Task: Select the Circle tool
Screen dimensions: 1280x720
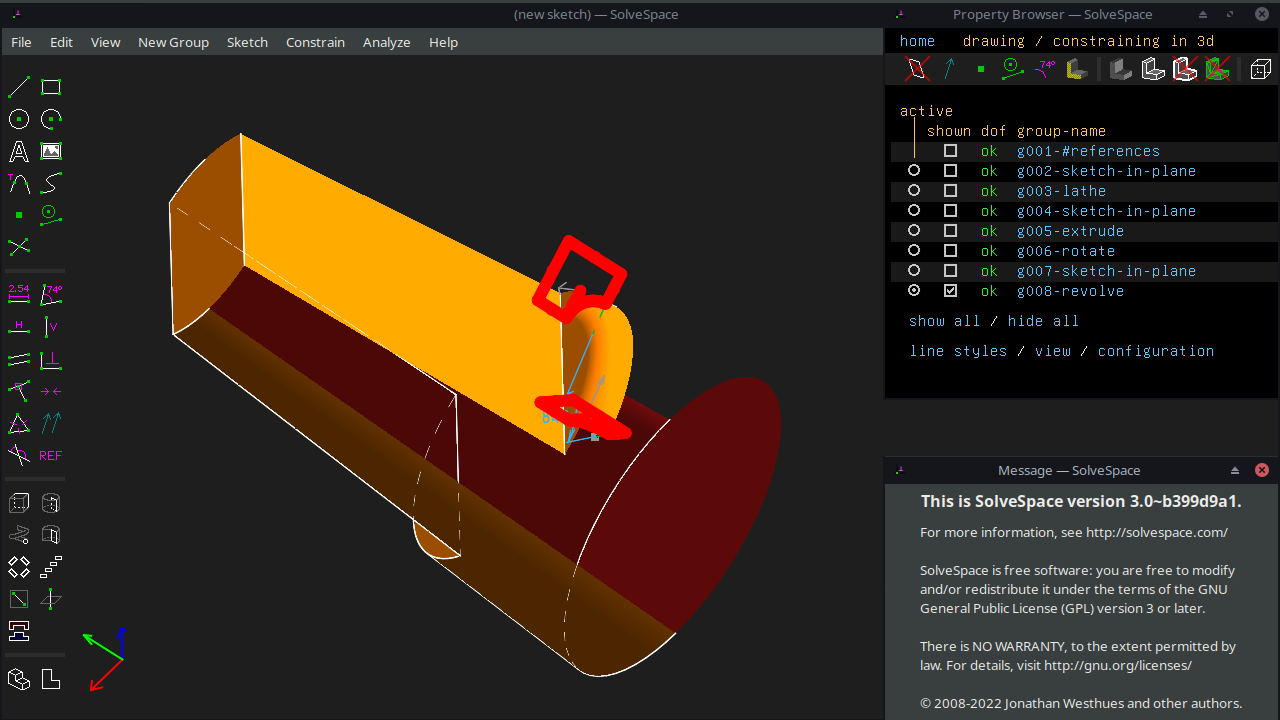Action: coord(18,119)
